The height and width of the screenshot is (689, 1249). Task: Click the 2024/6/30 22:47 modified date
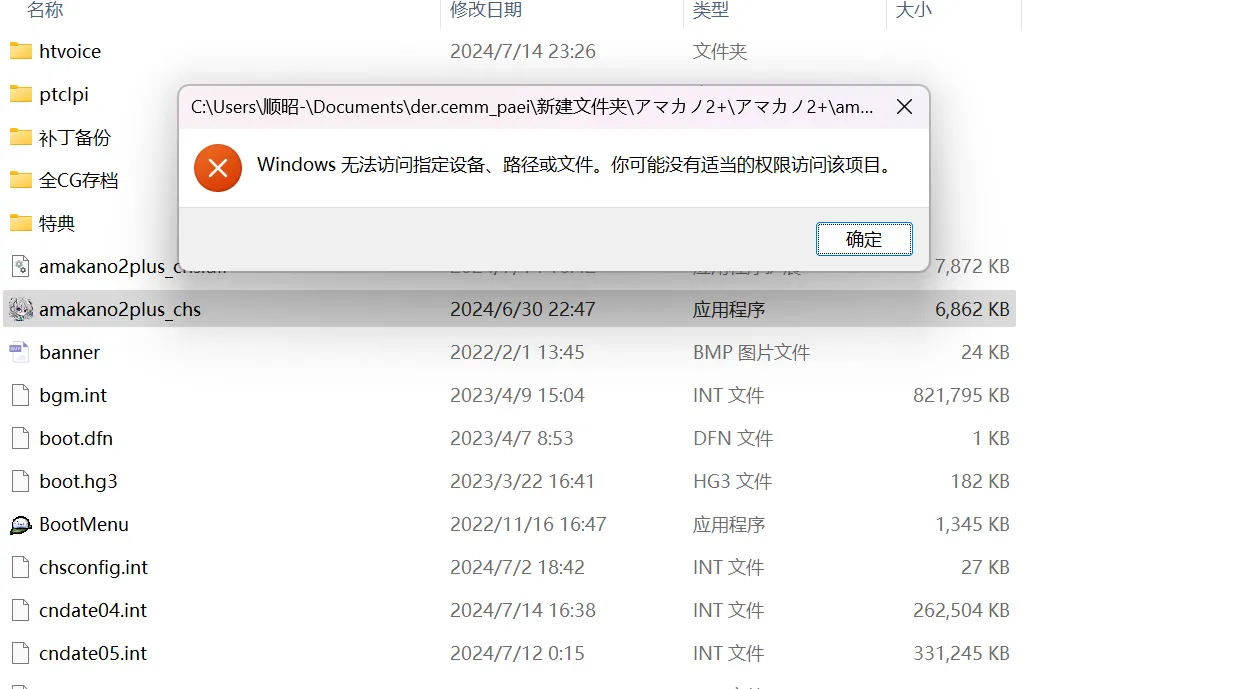tap(523, 309)
